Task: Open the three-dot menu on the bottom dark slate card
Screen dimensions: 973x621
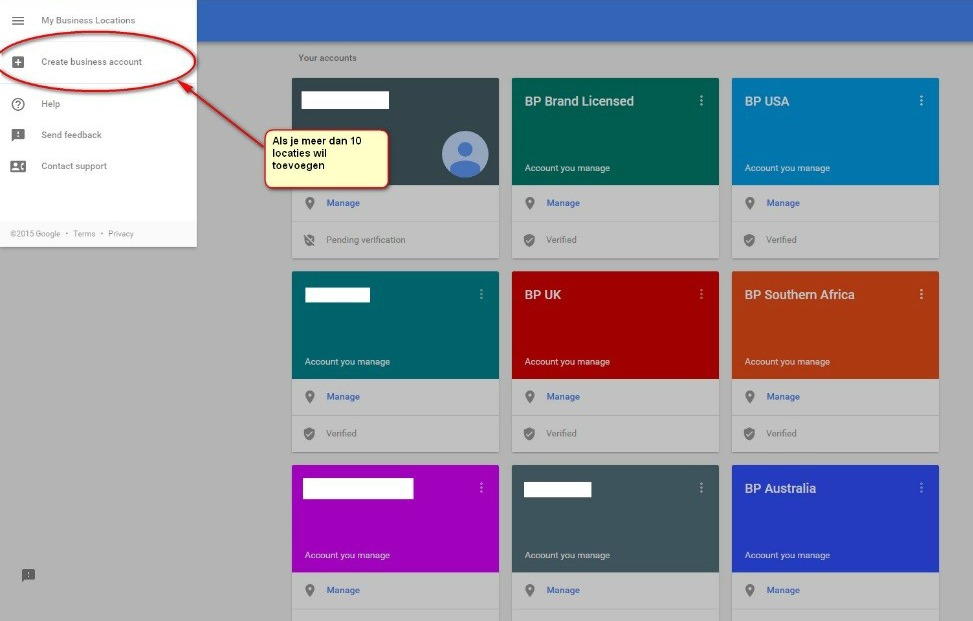Action: click(701, 488)
